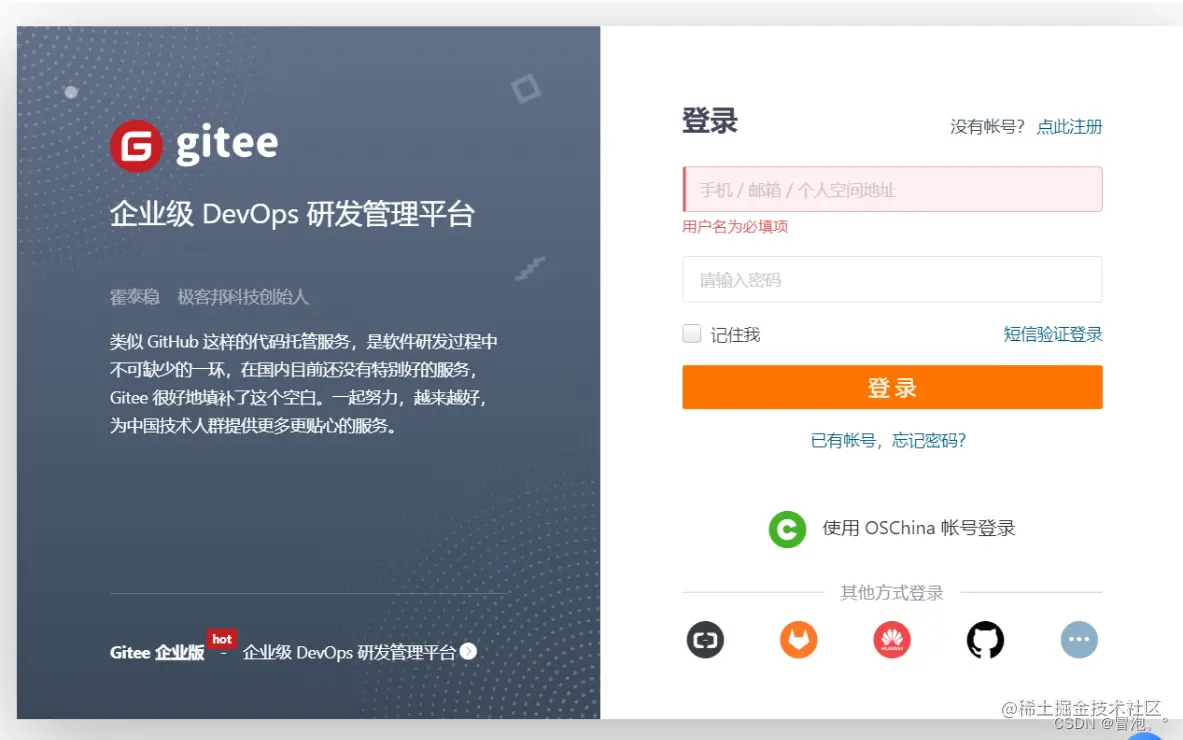Click the gitee wordmark text
1183x740 pixels.
227,146
